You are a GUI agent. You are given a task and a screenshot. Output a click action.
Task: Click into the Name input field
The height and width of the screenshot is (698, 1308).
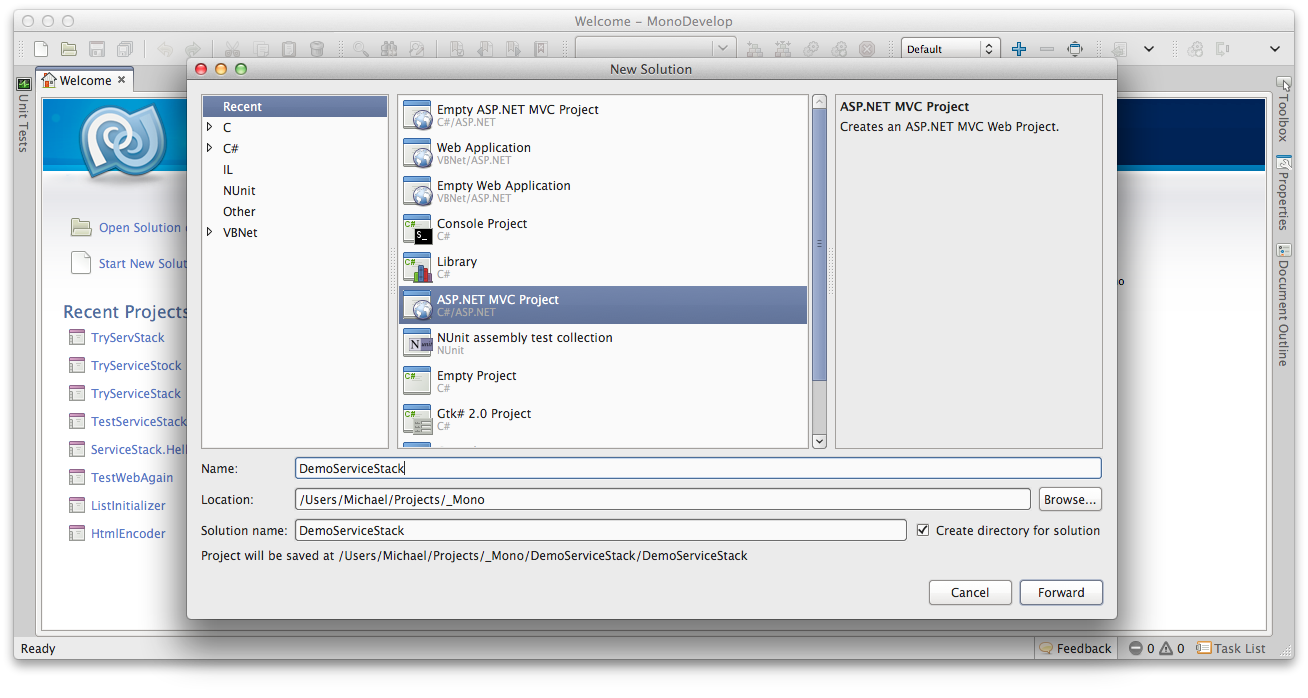point(698,468)
